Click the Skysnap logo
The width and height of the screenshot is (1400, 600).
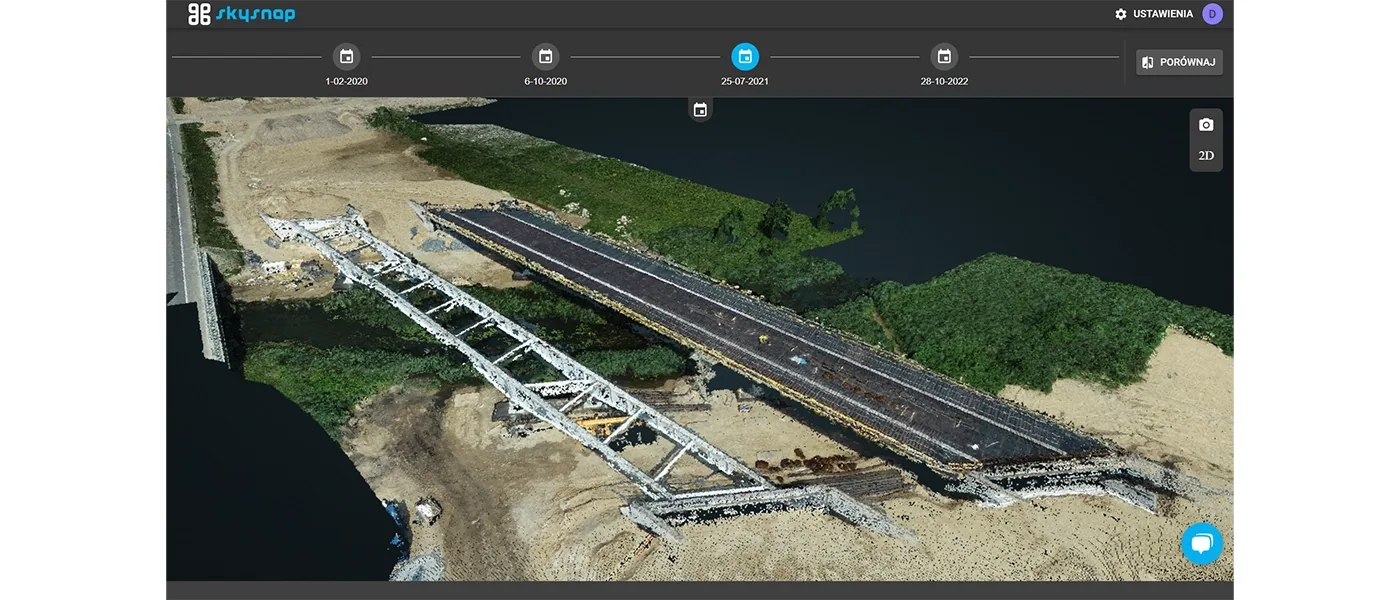click(x=241, y=14)
